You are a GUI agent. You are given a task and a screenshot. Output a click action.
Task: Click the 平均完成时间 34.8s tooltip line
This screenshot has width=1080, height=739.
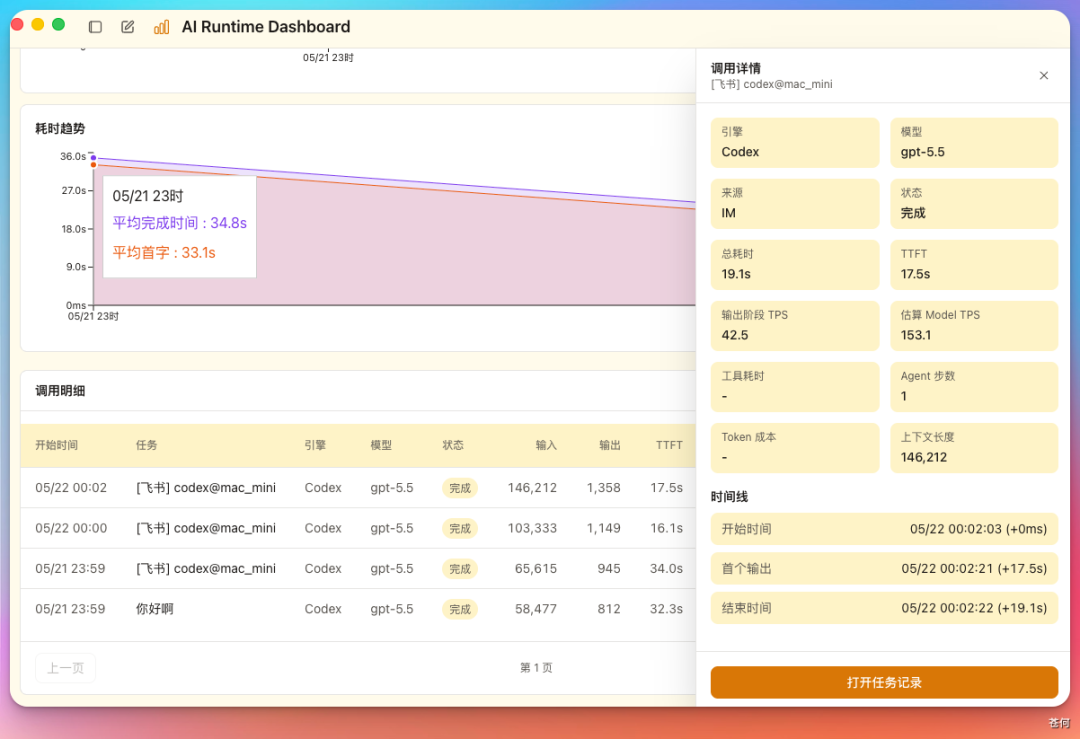point(179,223)
